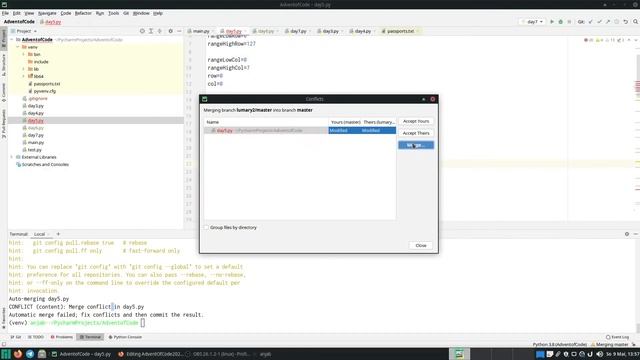Viewport: 640px width, 360px height.
Task: Expand all nodes in Project panel
Action: [x=151, y=31]
